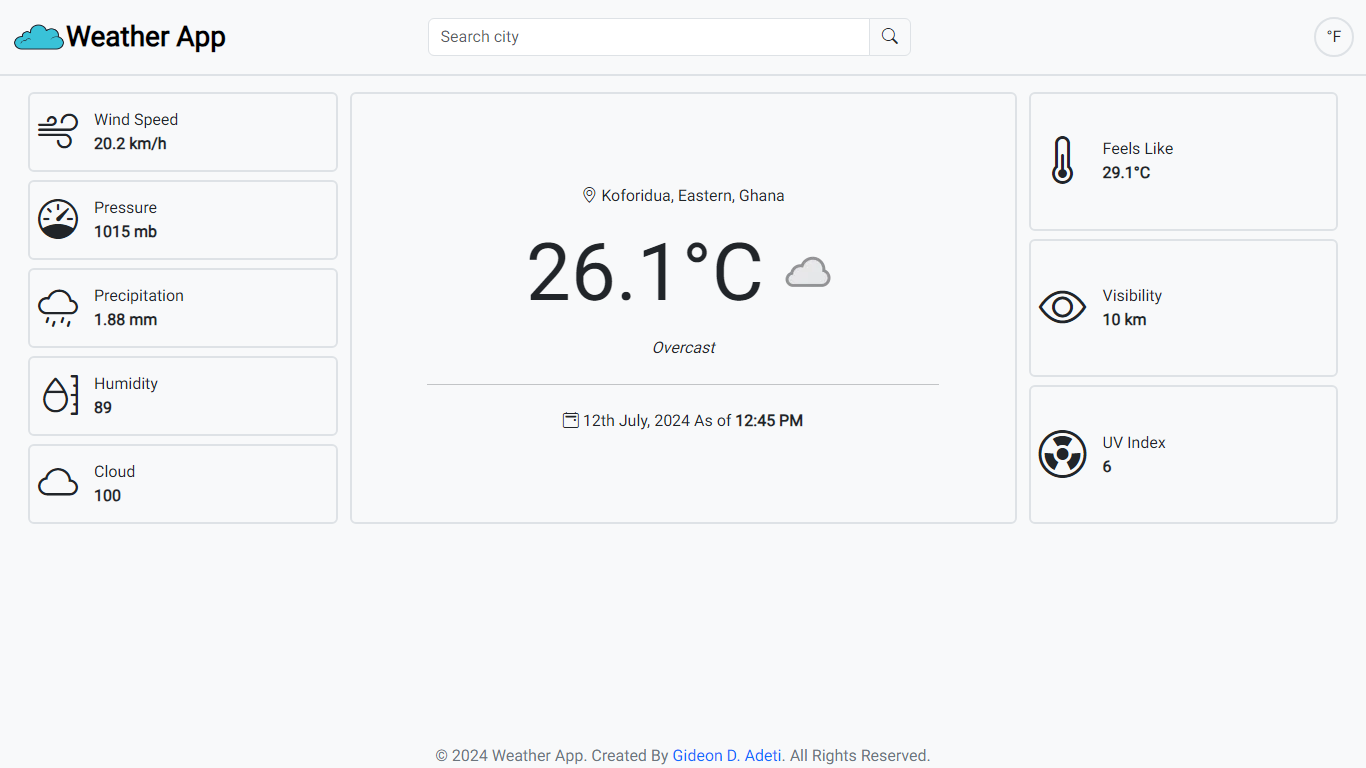
Task: Click the 12:45 PM time display
Action: tap(769, 420)
